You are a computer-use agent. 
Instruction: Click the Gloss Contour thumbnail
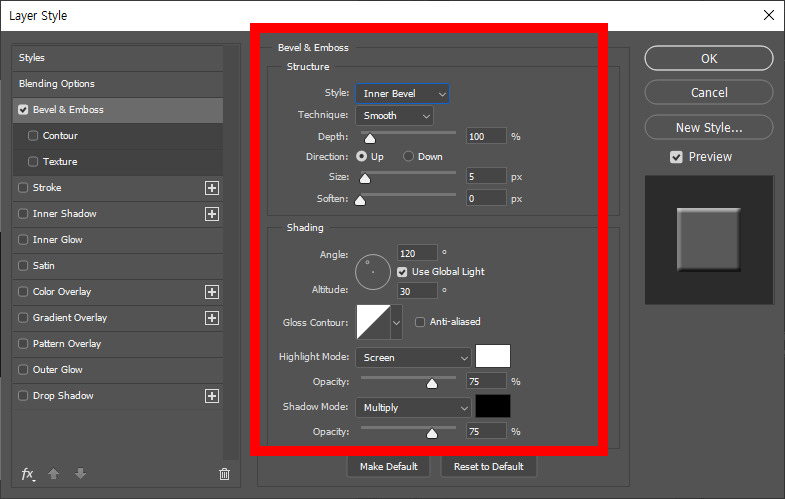click(x=373, y=322)
